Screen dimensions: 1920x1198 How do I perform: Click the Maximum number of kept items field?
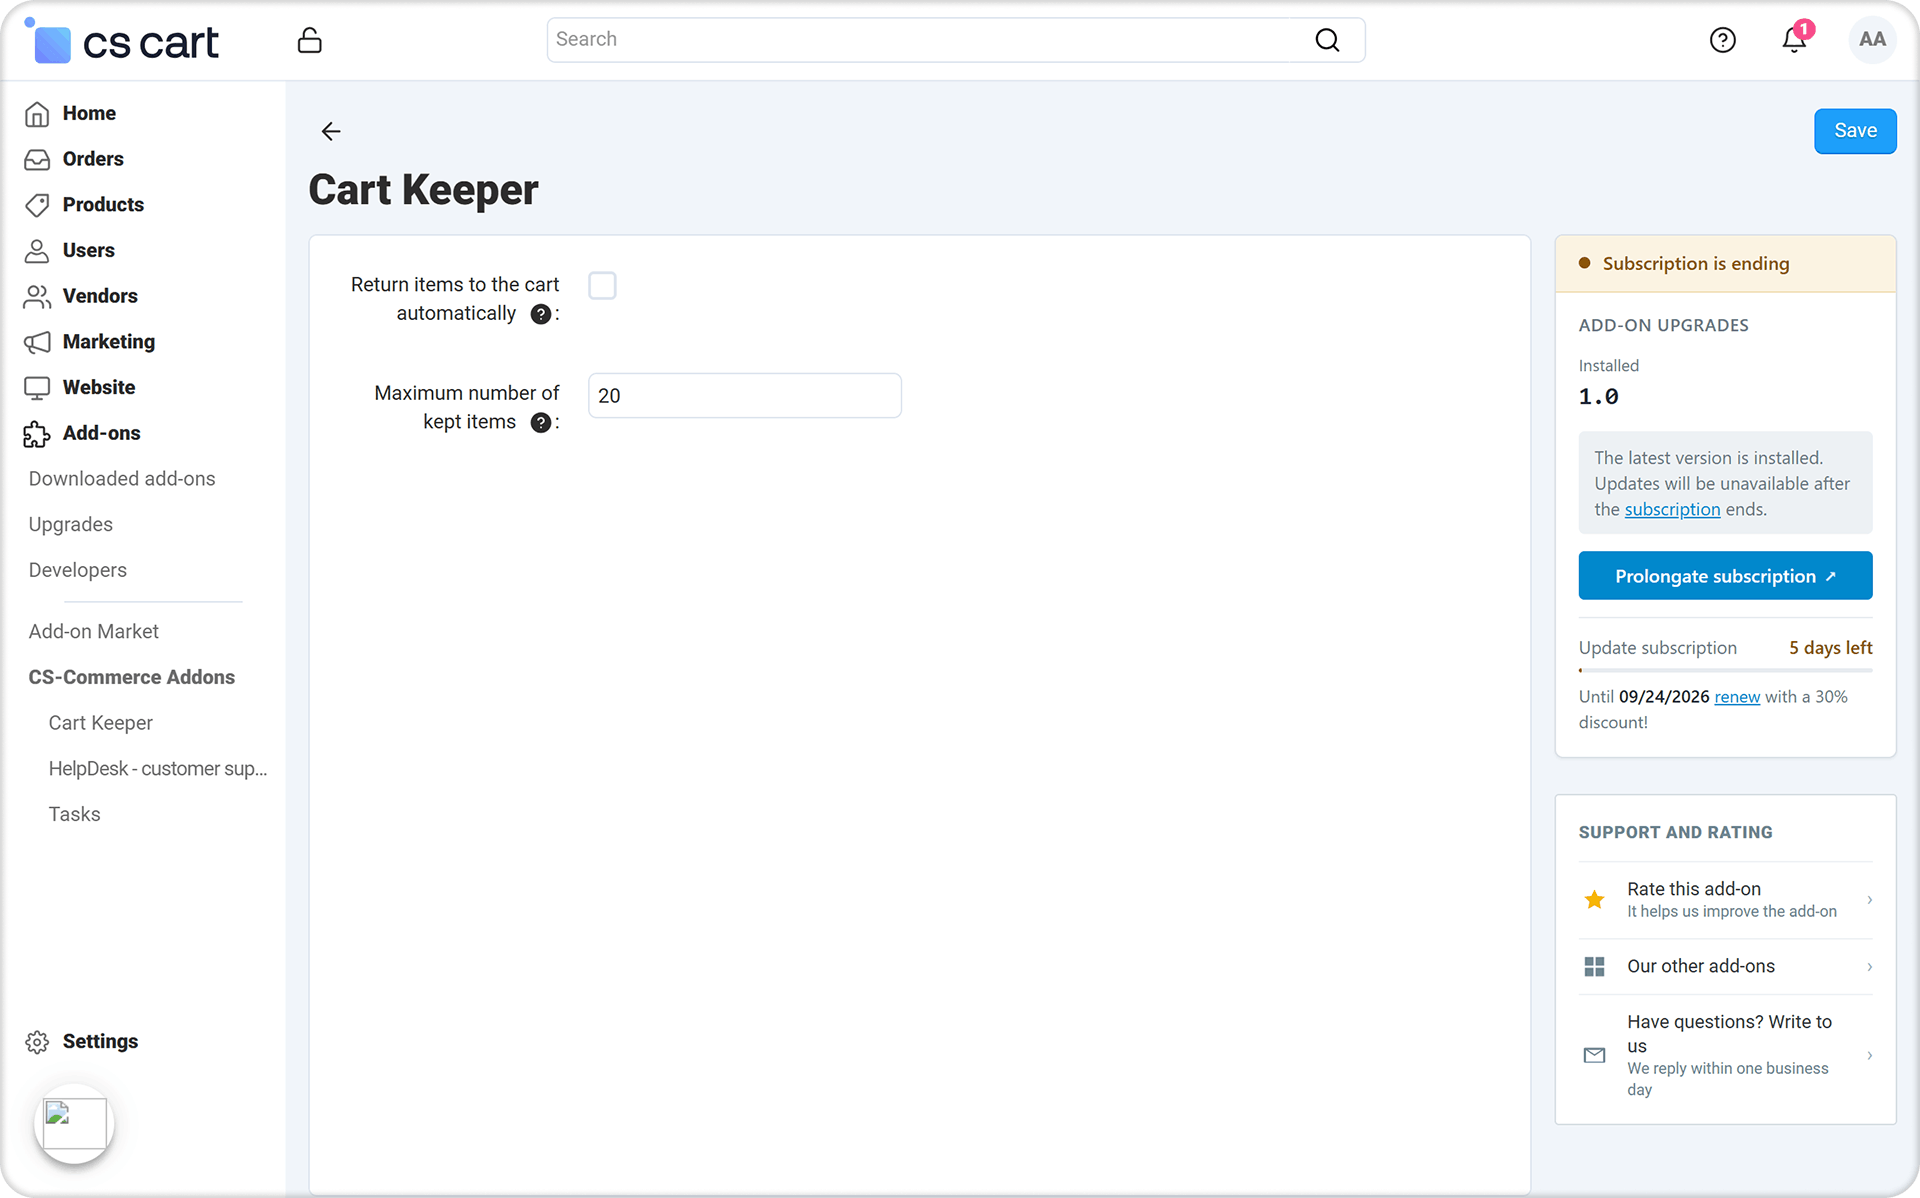coord(745,396)
